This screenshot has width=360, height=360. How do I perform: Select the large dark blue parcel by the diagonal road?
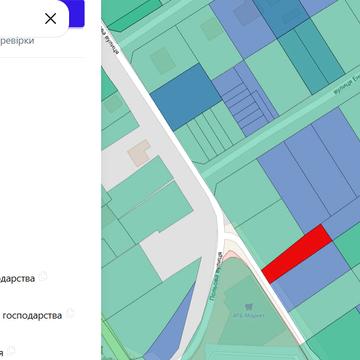point(186,97)
